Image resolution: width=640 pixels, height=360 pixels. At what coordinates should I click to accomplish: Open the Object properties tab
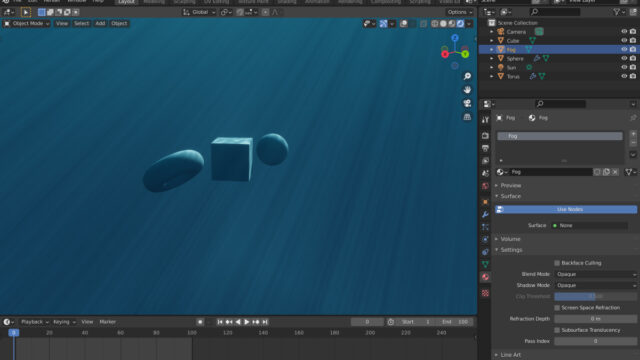[485, 202]
